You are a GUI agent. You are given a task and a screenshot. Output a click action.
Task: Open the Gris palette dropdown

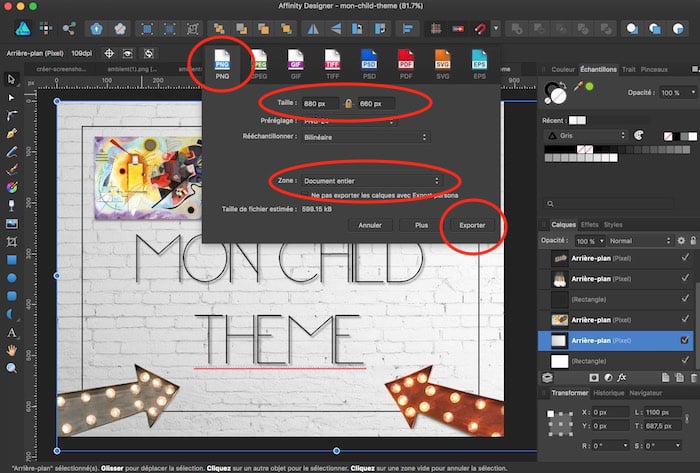tap(585, 136)
